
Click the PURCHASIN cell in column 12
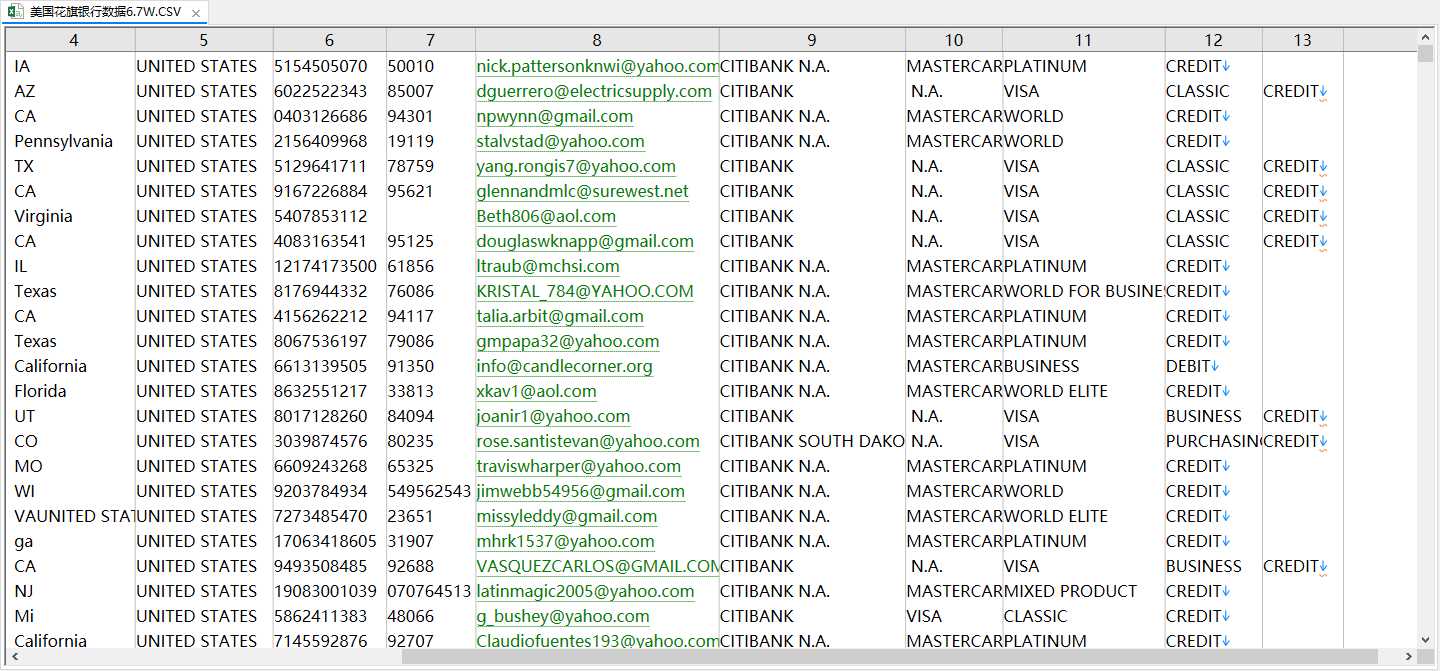coord(1213,441)
